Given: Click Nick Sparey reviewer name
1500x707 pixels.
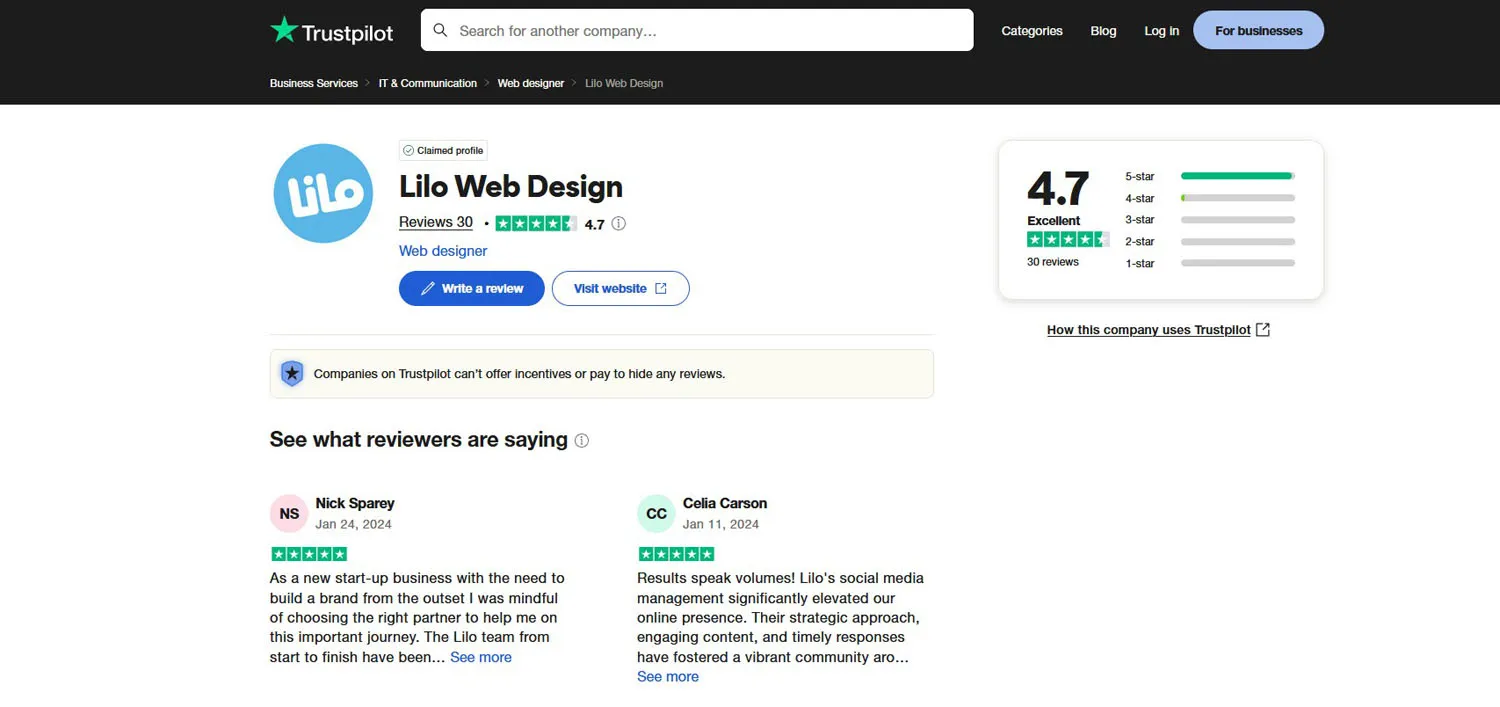Looking at the screenshot, I should click(x=355, y=503).
